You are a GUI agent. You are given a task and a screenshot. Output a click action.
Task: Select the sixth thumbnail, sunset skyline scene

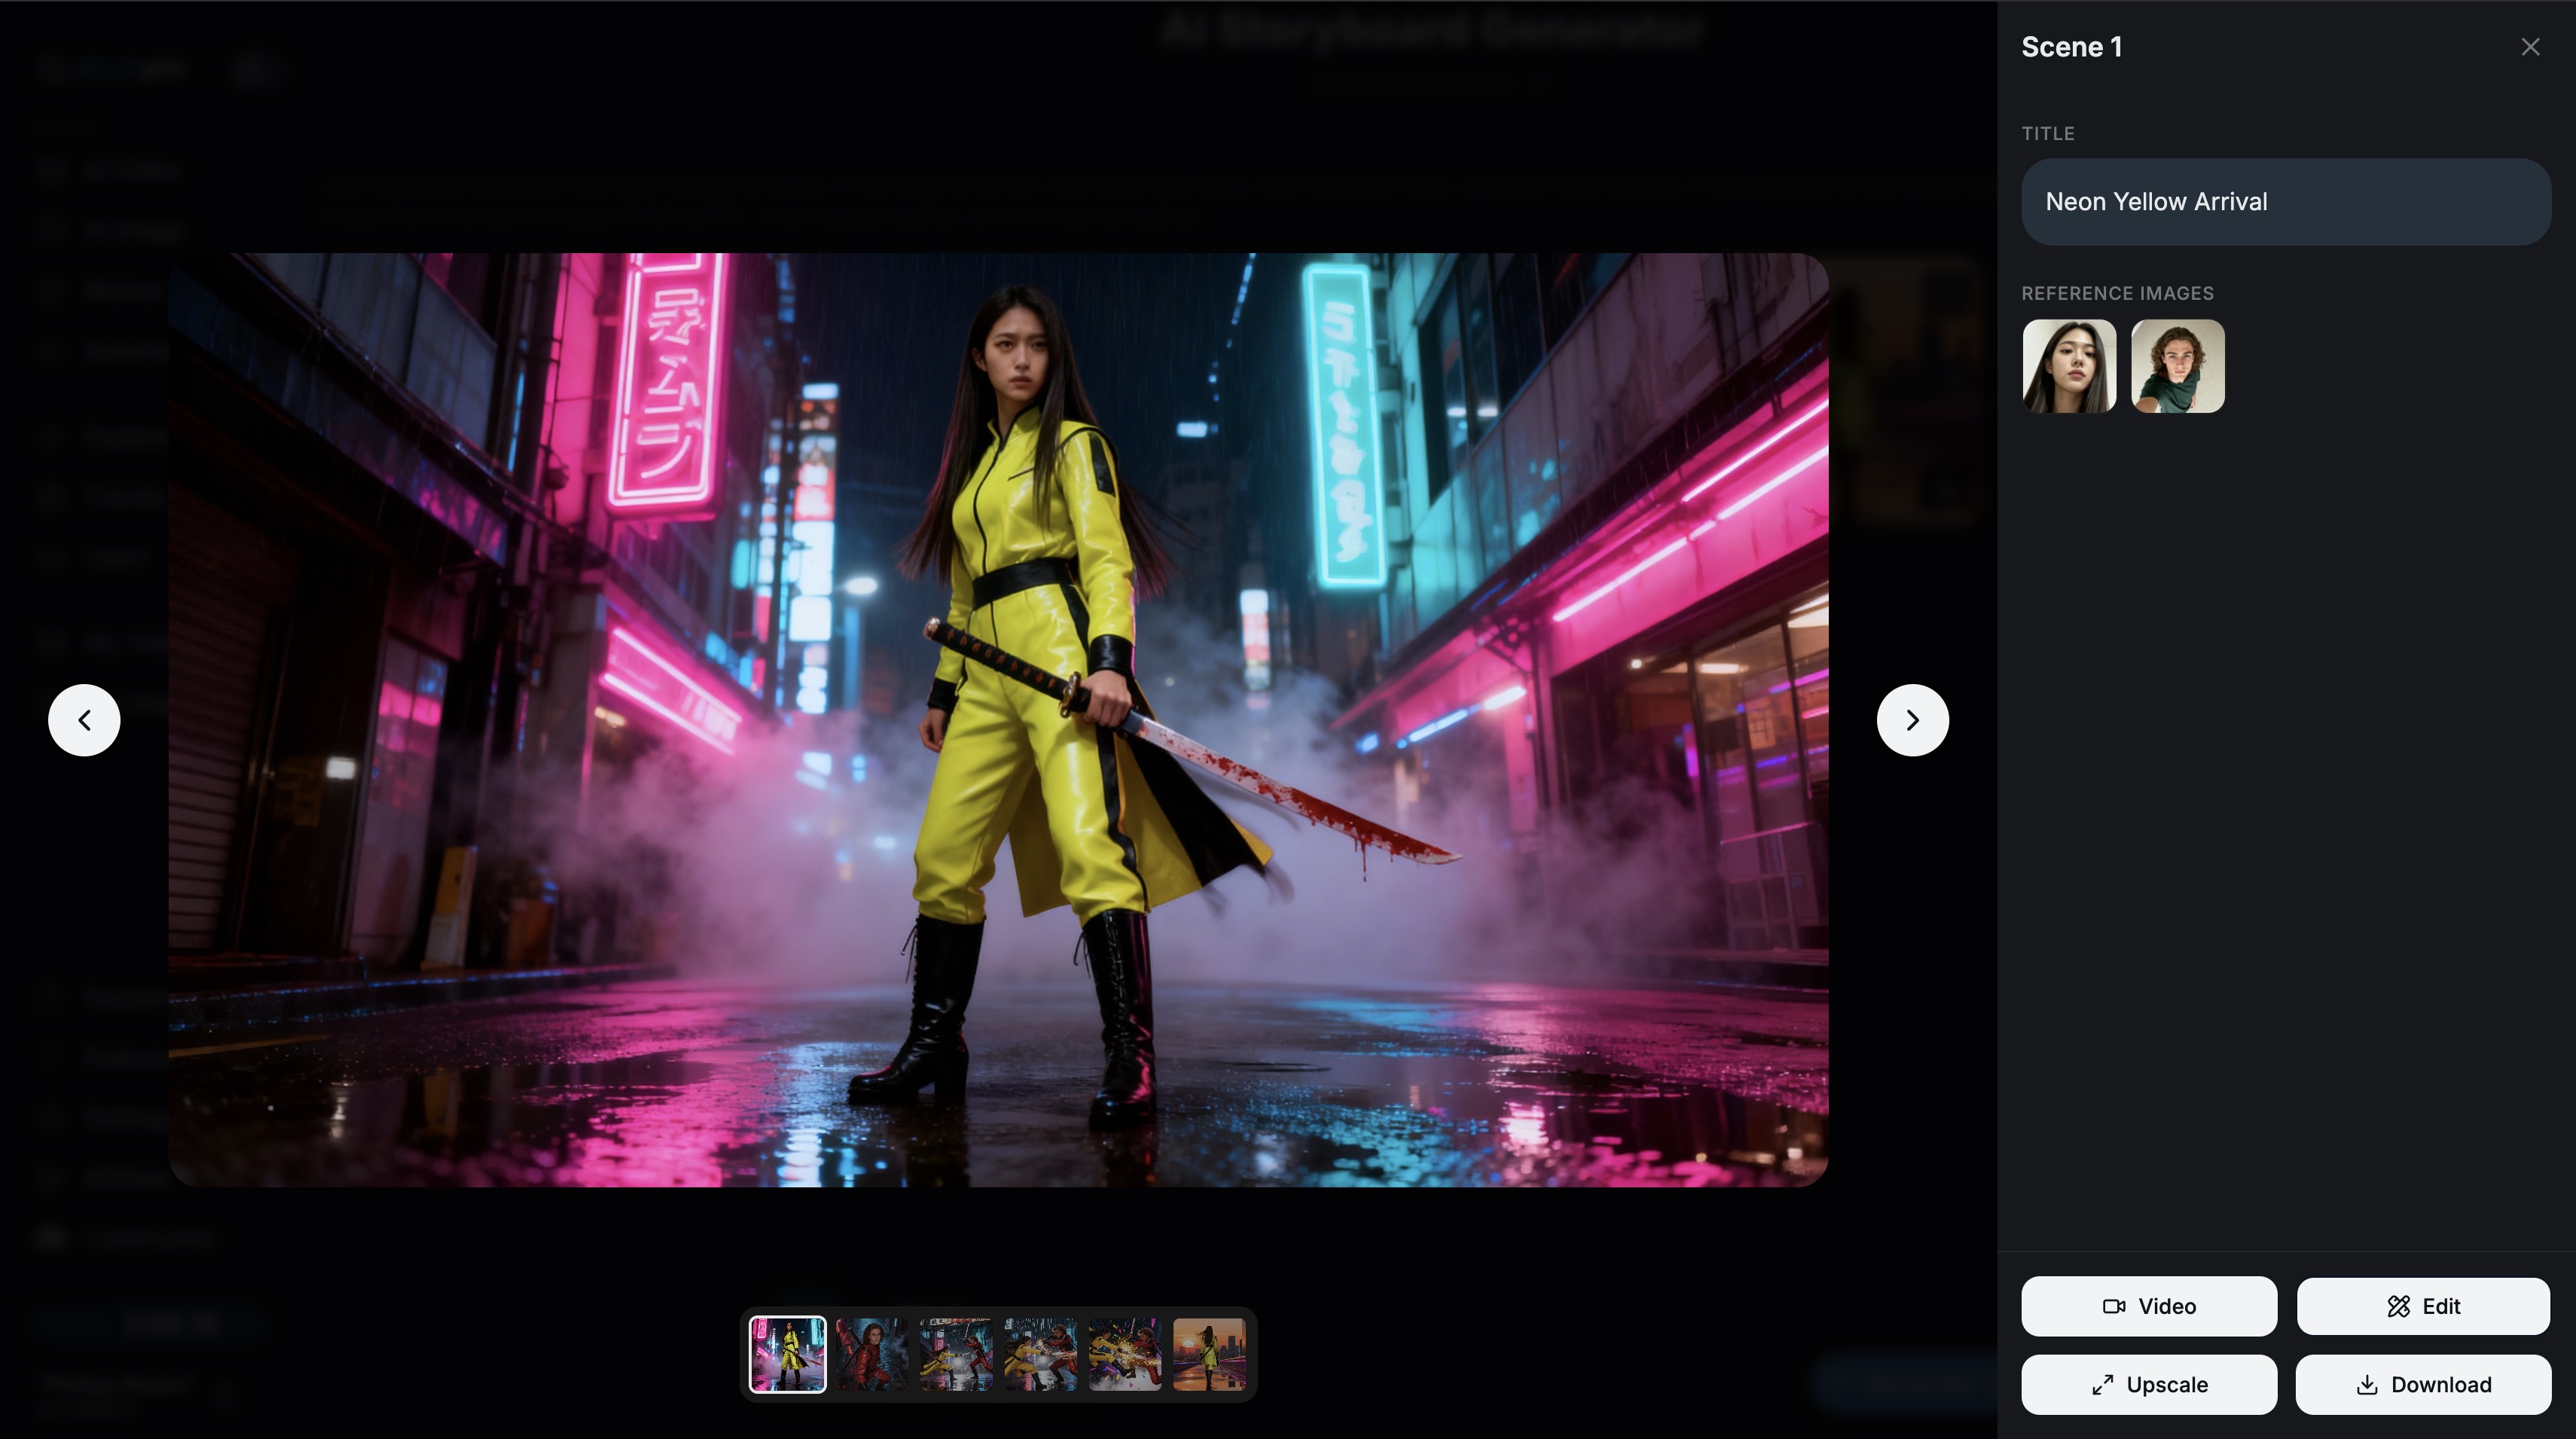(1209, 1354)
